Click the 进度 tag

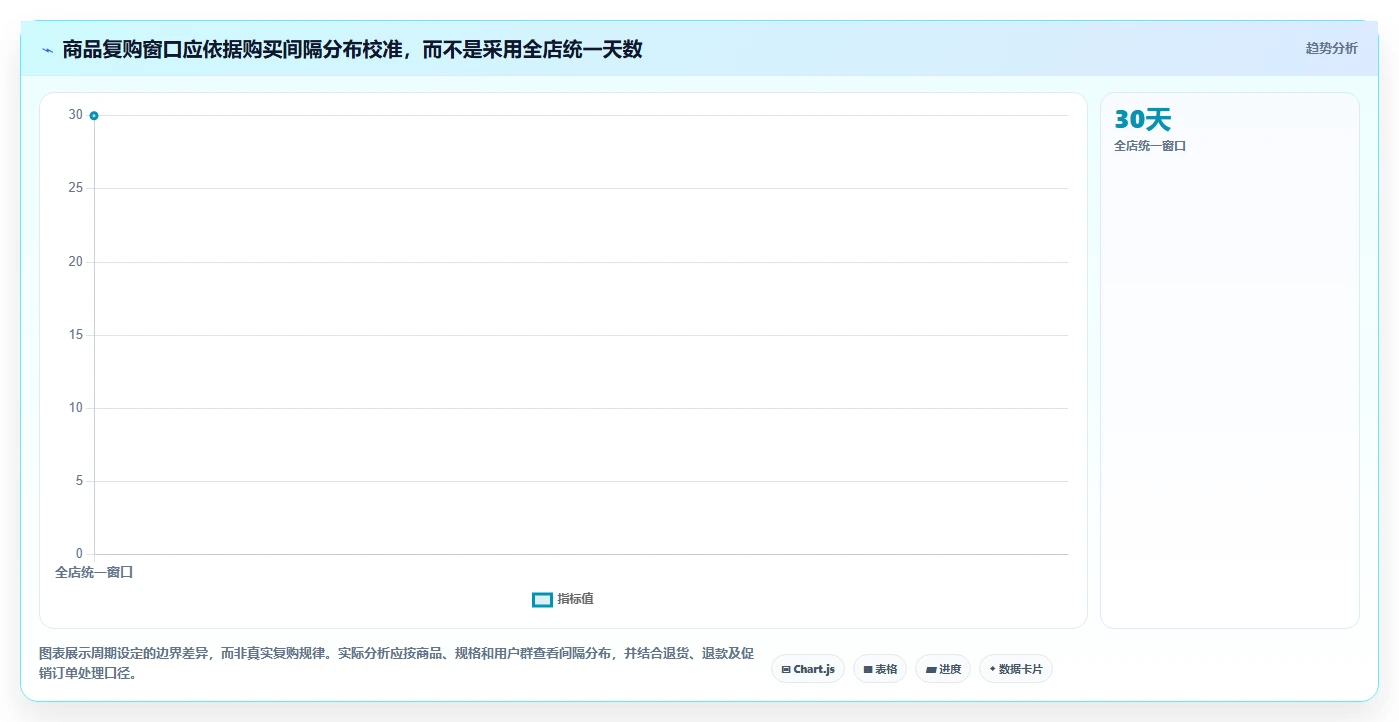[x=943, y=669]
